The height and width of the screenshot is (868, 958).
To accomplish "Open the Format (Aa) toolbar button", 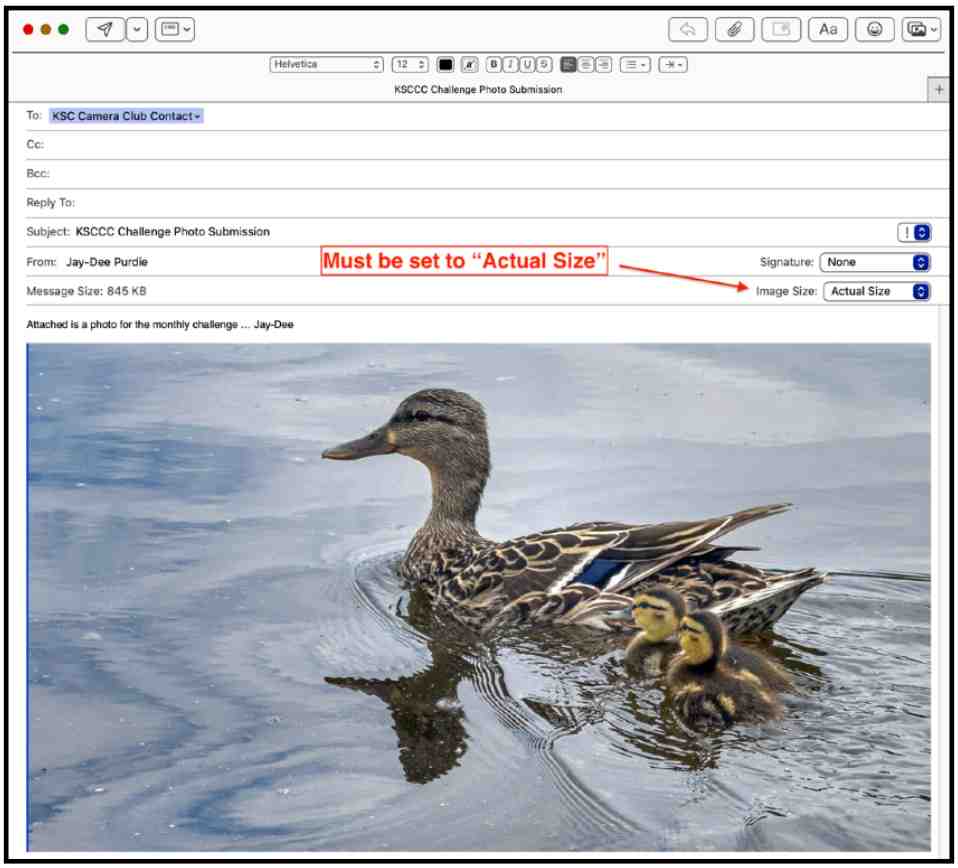I will point(828,29).
